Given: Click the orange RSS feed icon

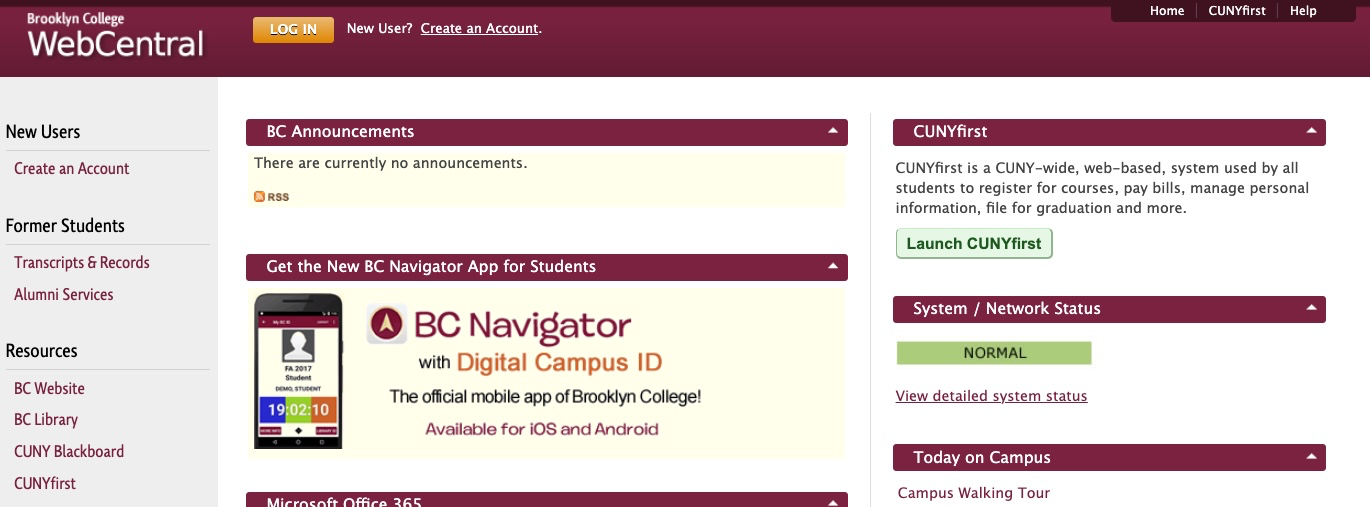Looking at the screenshot, I should click(x=260, y=197).
